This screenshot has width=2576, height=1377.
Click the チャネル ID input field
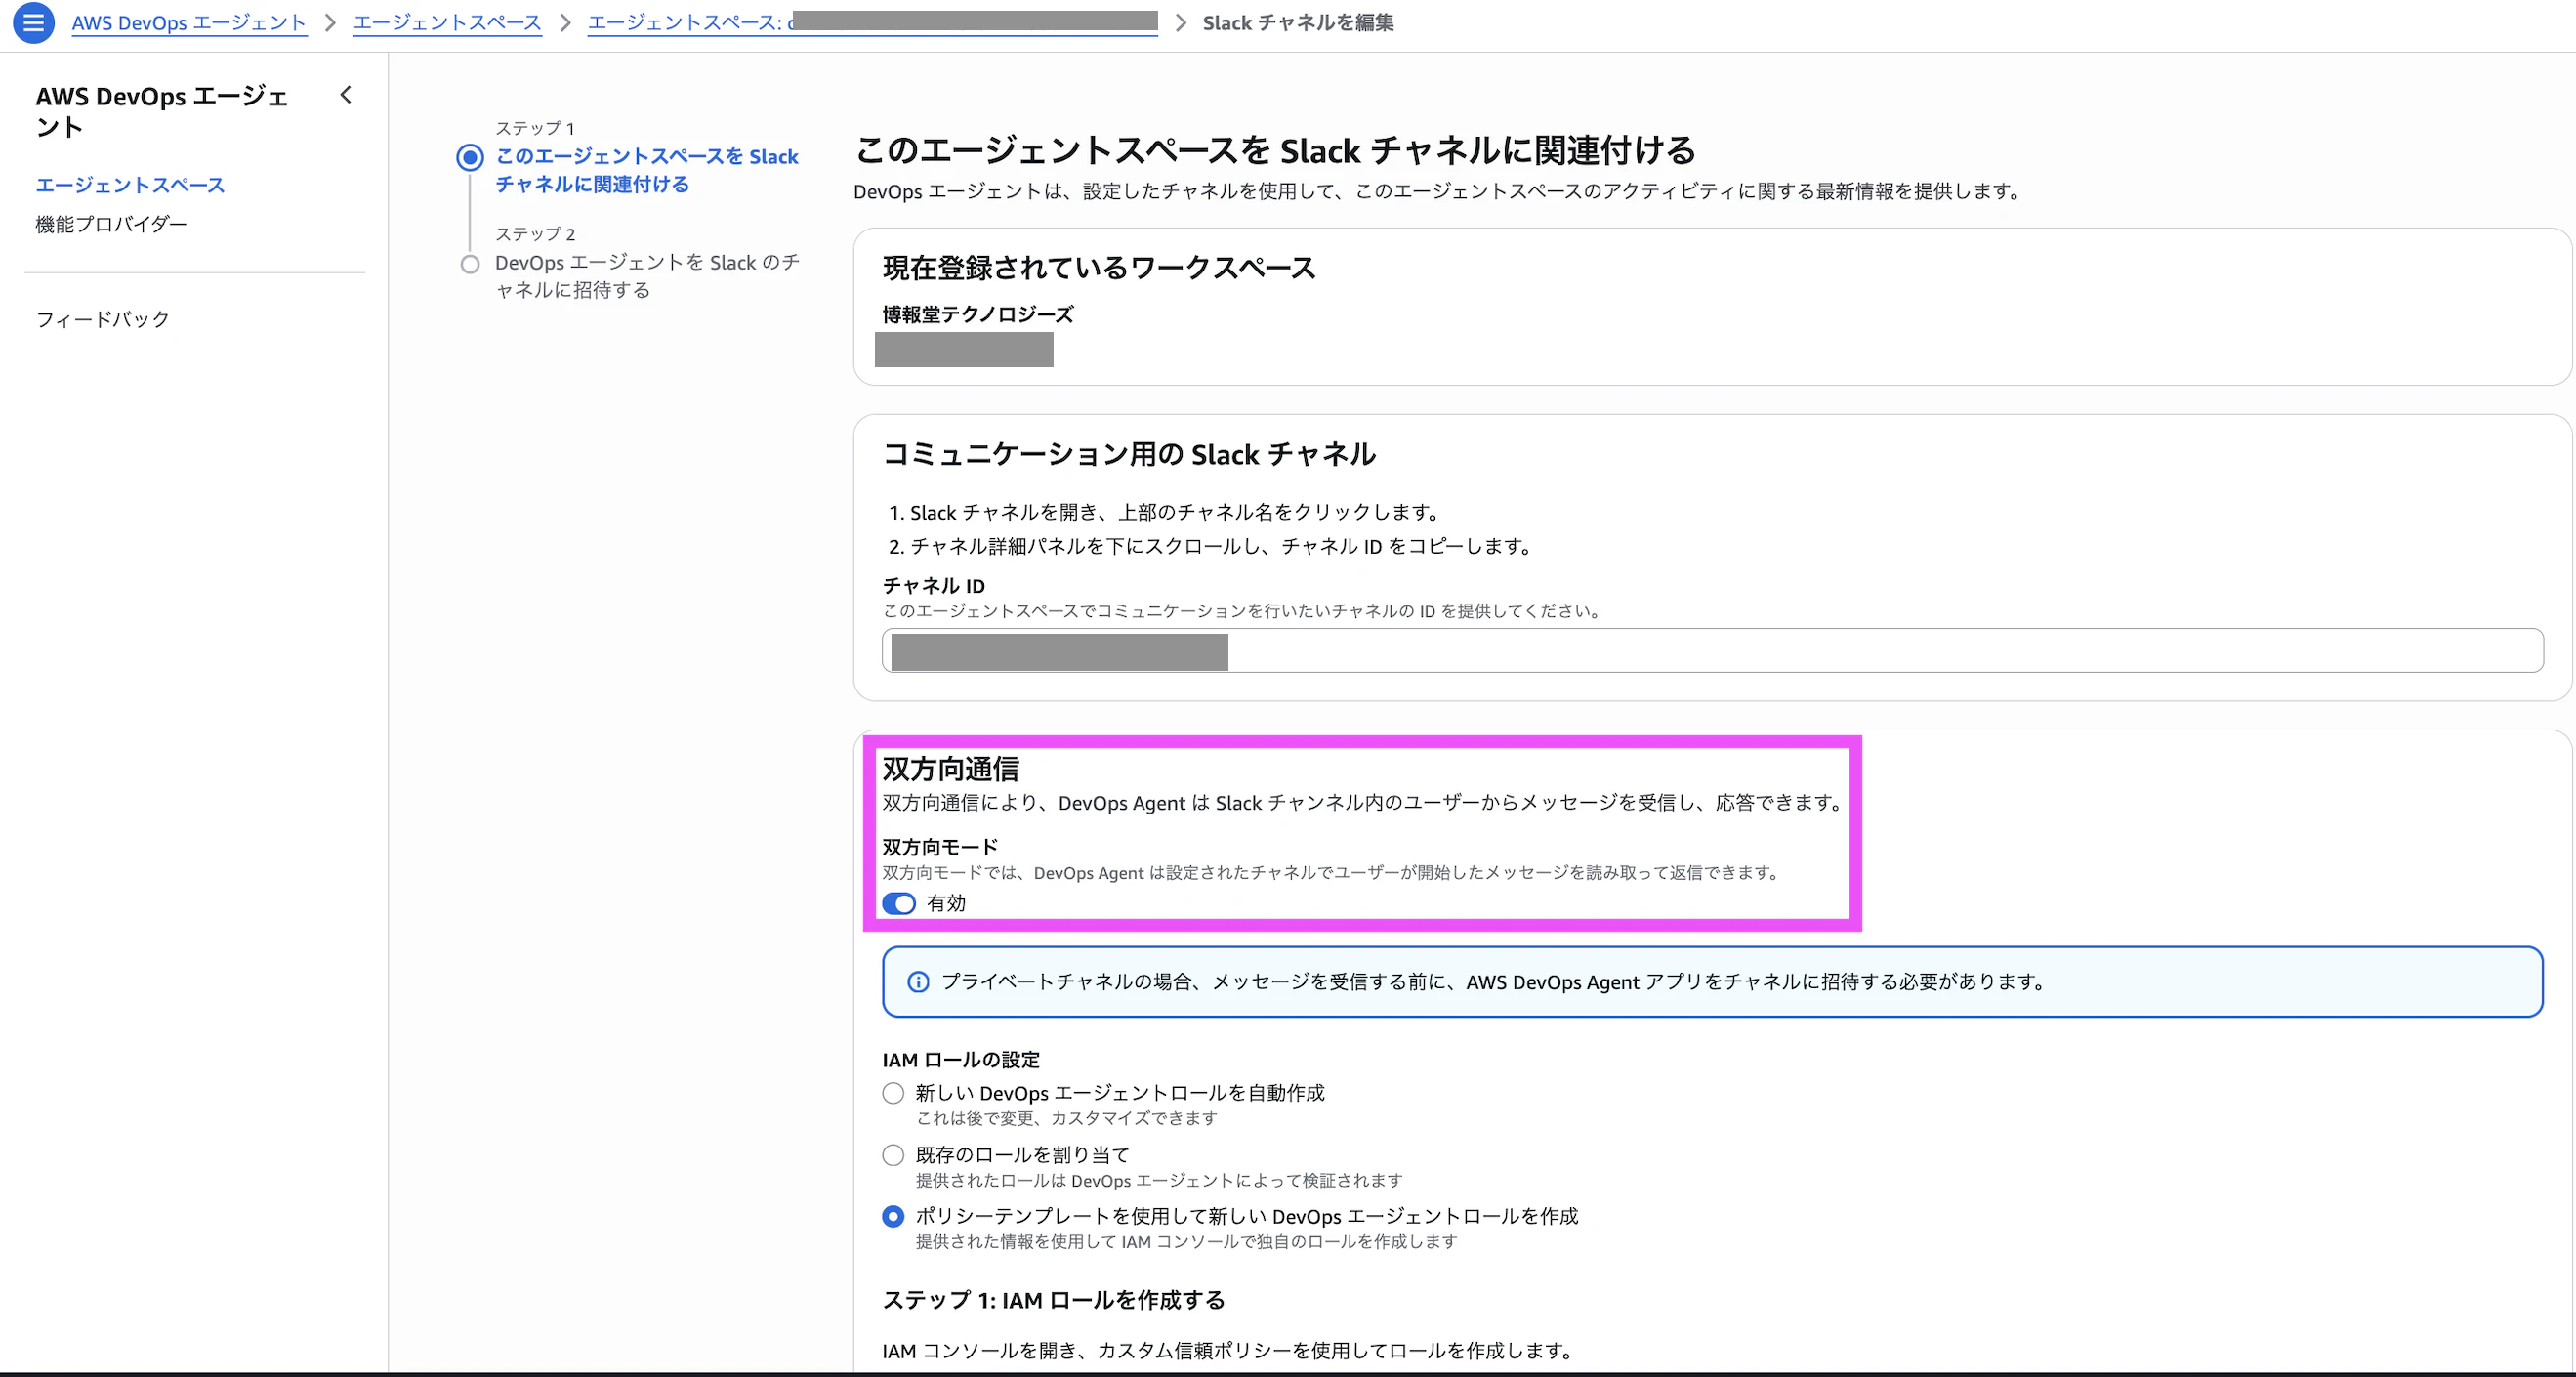[1712, 651]
